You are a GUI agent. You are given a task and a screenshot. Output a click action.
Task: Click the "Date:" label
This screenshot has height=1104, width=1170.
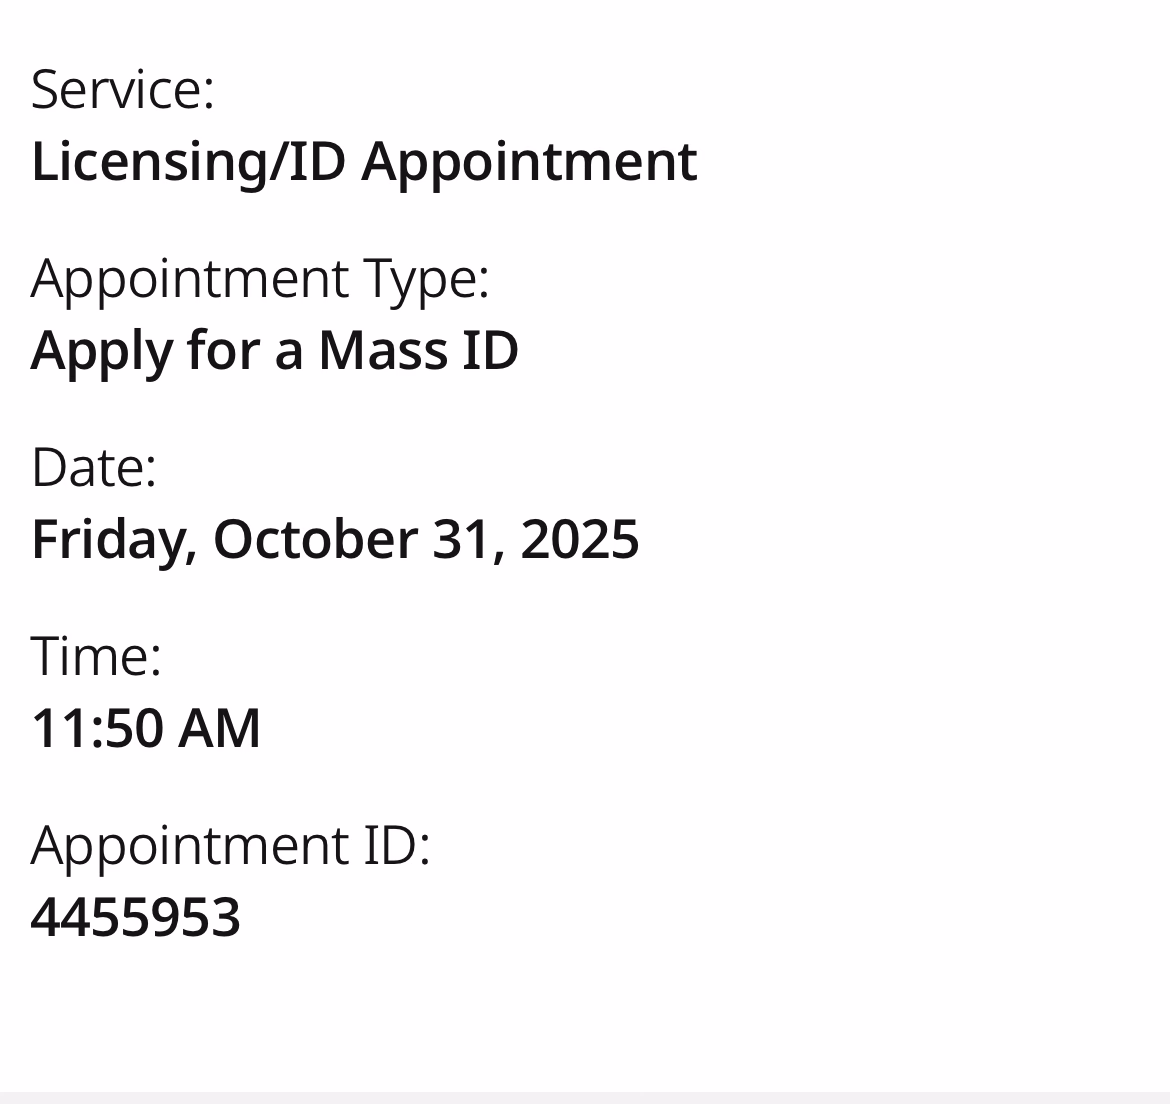[94, 467]
